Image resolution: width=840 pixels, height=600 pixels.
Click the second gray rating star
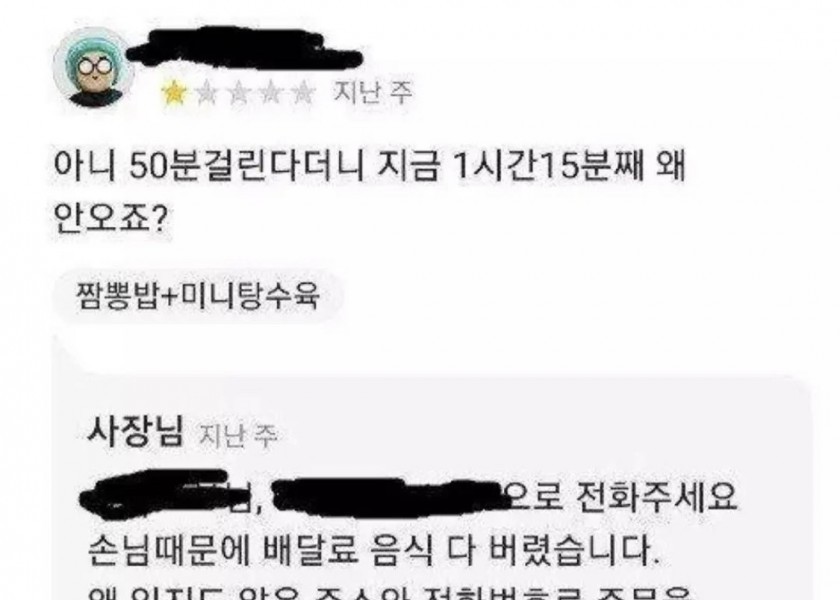point(207,93)
